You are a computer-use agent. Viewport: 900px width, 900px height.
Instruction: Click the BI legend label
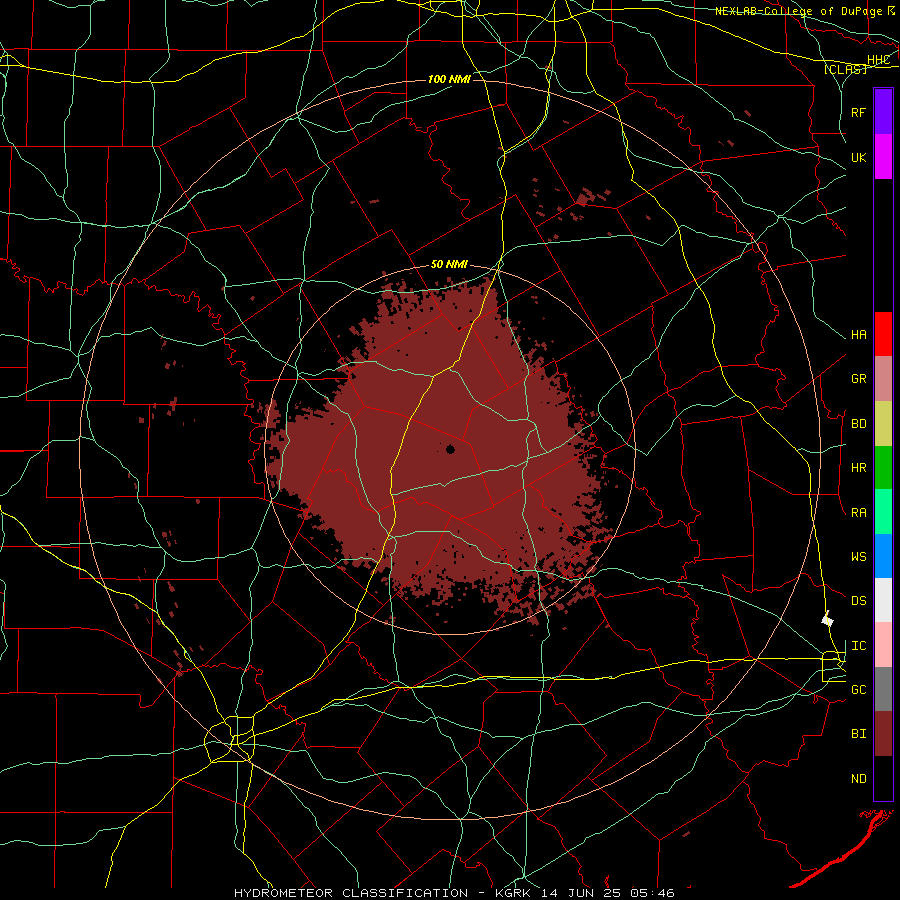click(858, 734)
